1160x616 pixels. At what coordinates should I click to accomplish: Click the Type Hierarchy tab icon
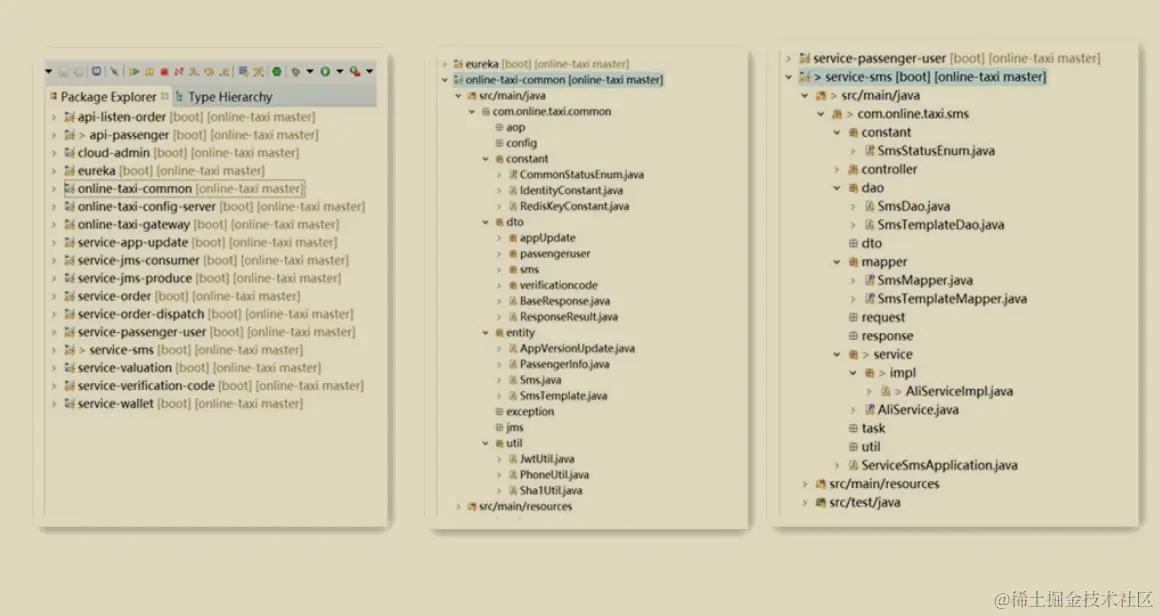(179, 97)
